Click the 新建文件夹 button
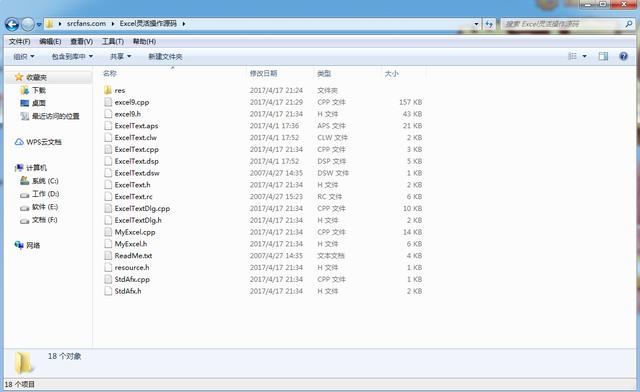Viewport: 640px width, 392px height. (x=165, y=56)
